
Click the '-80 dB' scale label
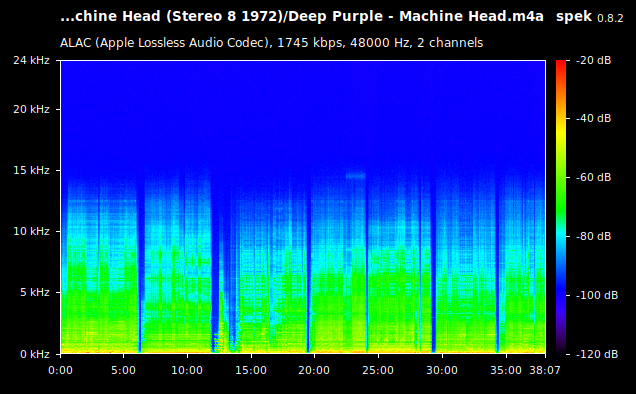click(x=593, y=236)
